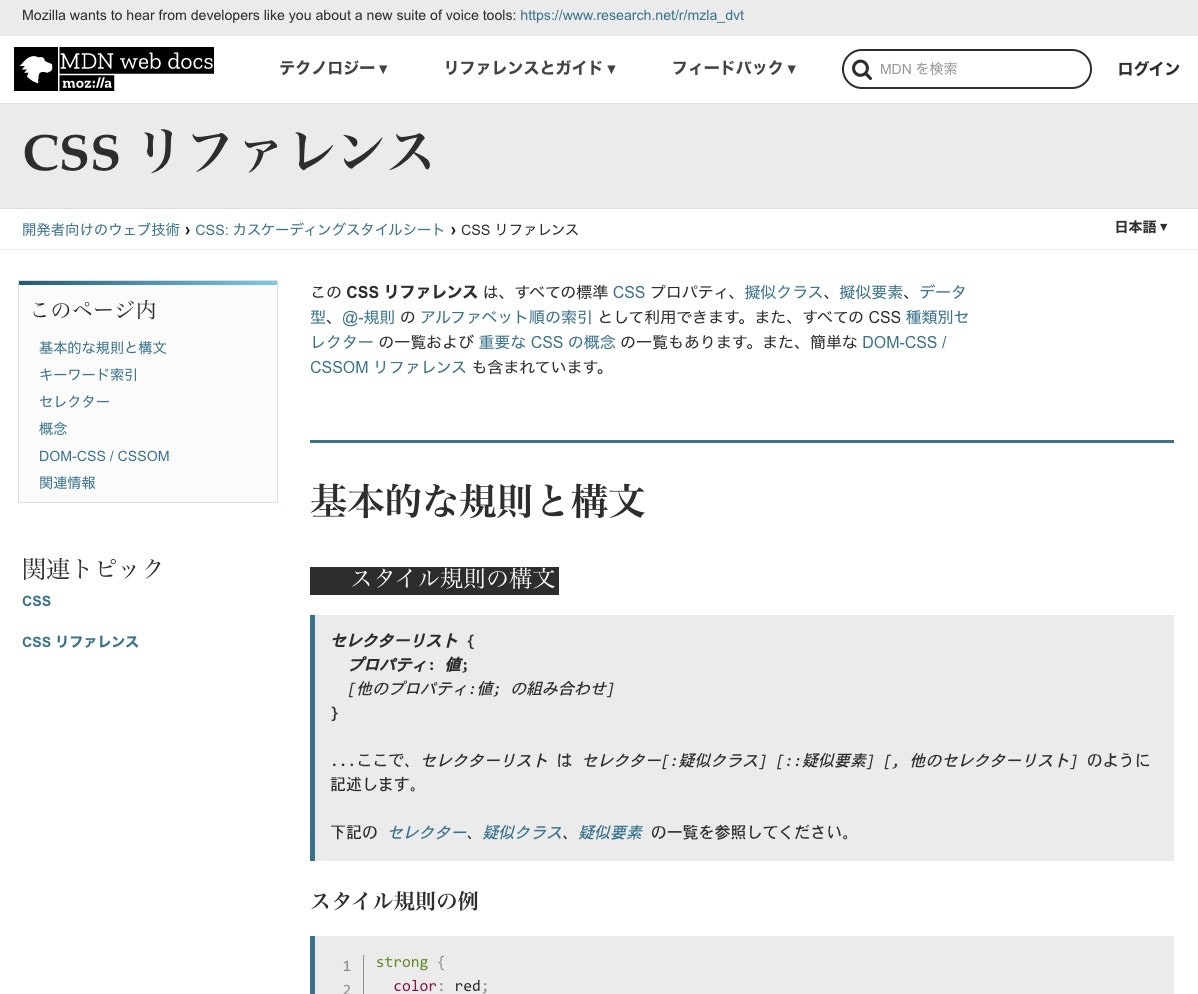Image resolution: width=1198 pixels, height=994 pixels.
Task: Click the CSS リファレンス breadcrumb text
Action: (x=520, y=229)
